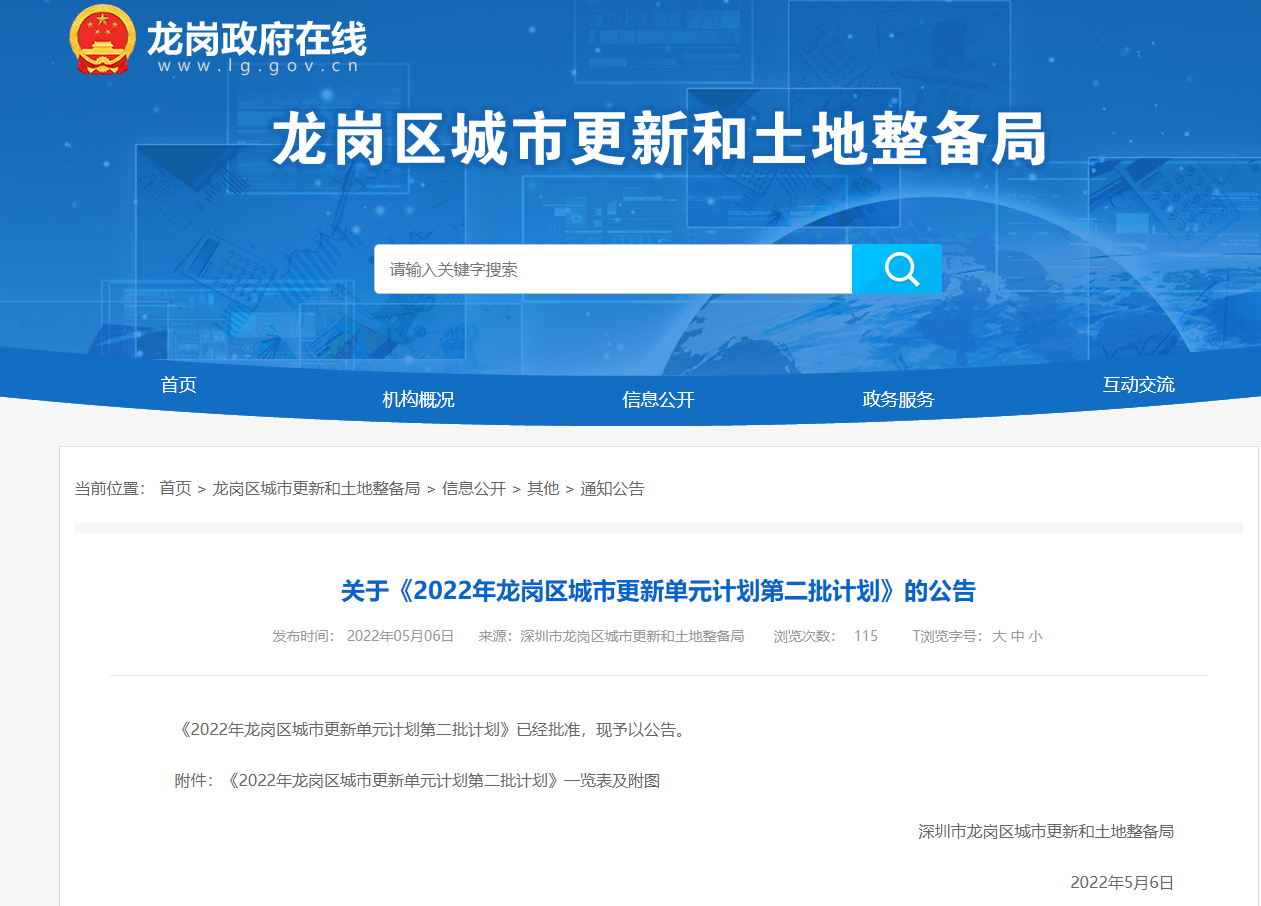Click the national emblem logo

tap(102, 40)
